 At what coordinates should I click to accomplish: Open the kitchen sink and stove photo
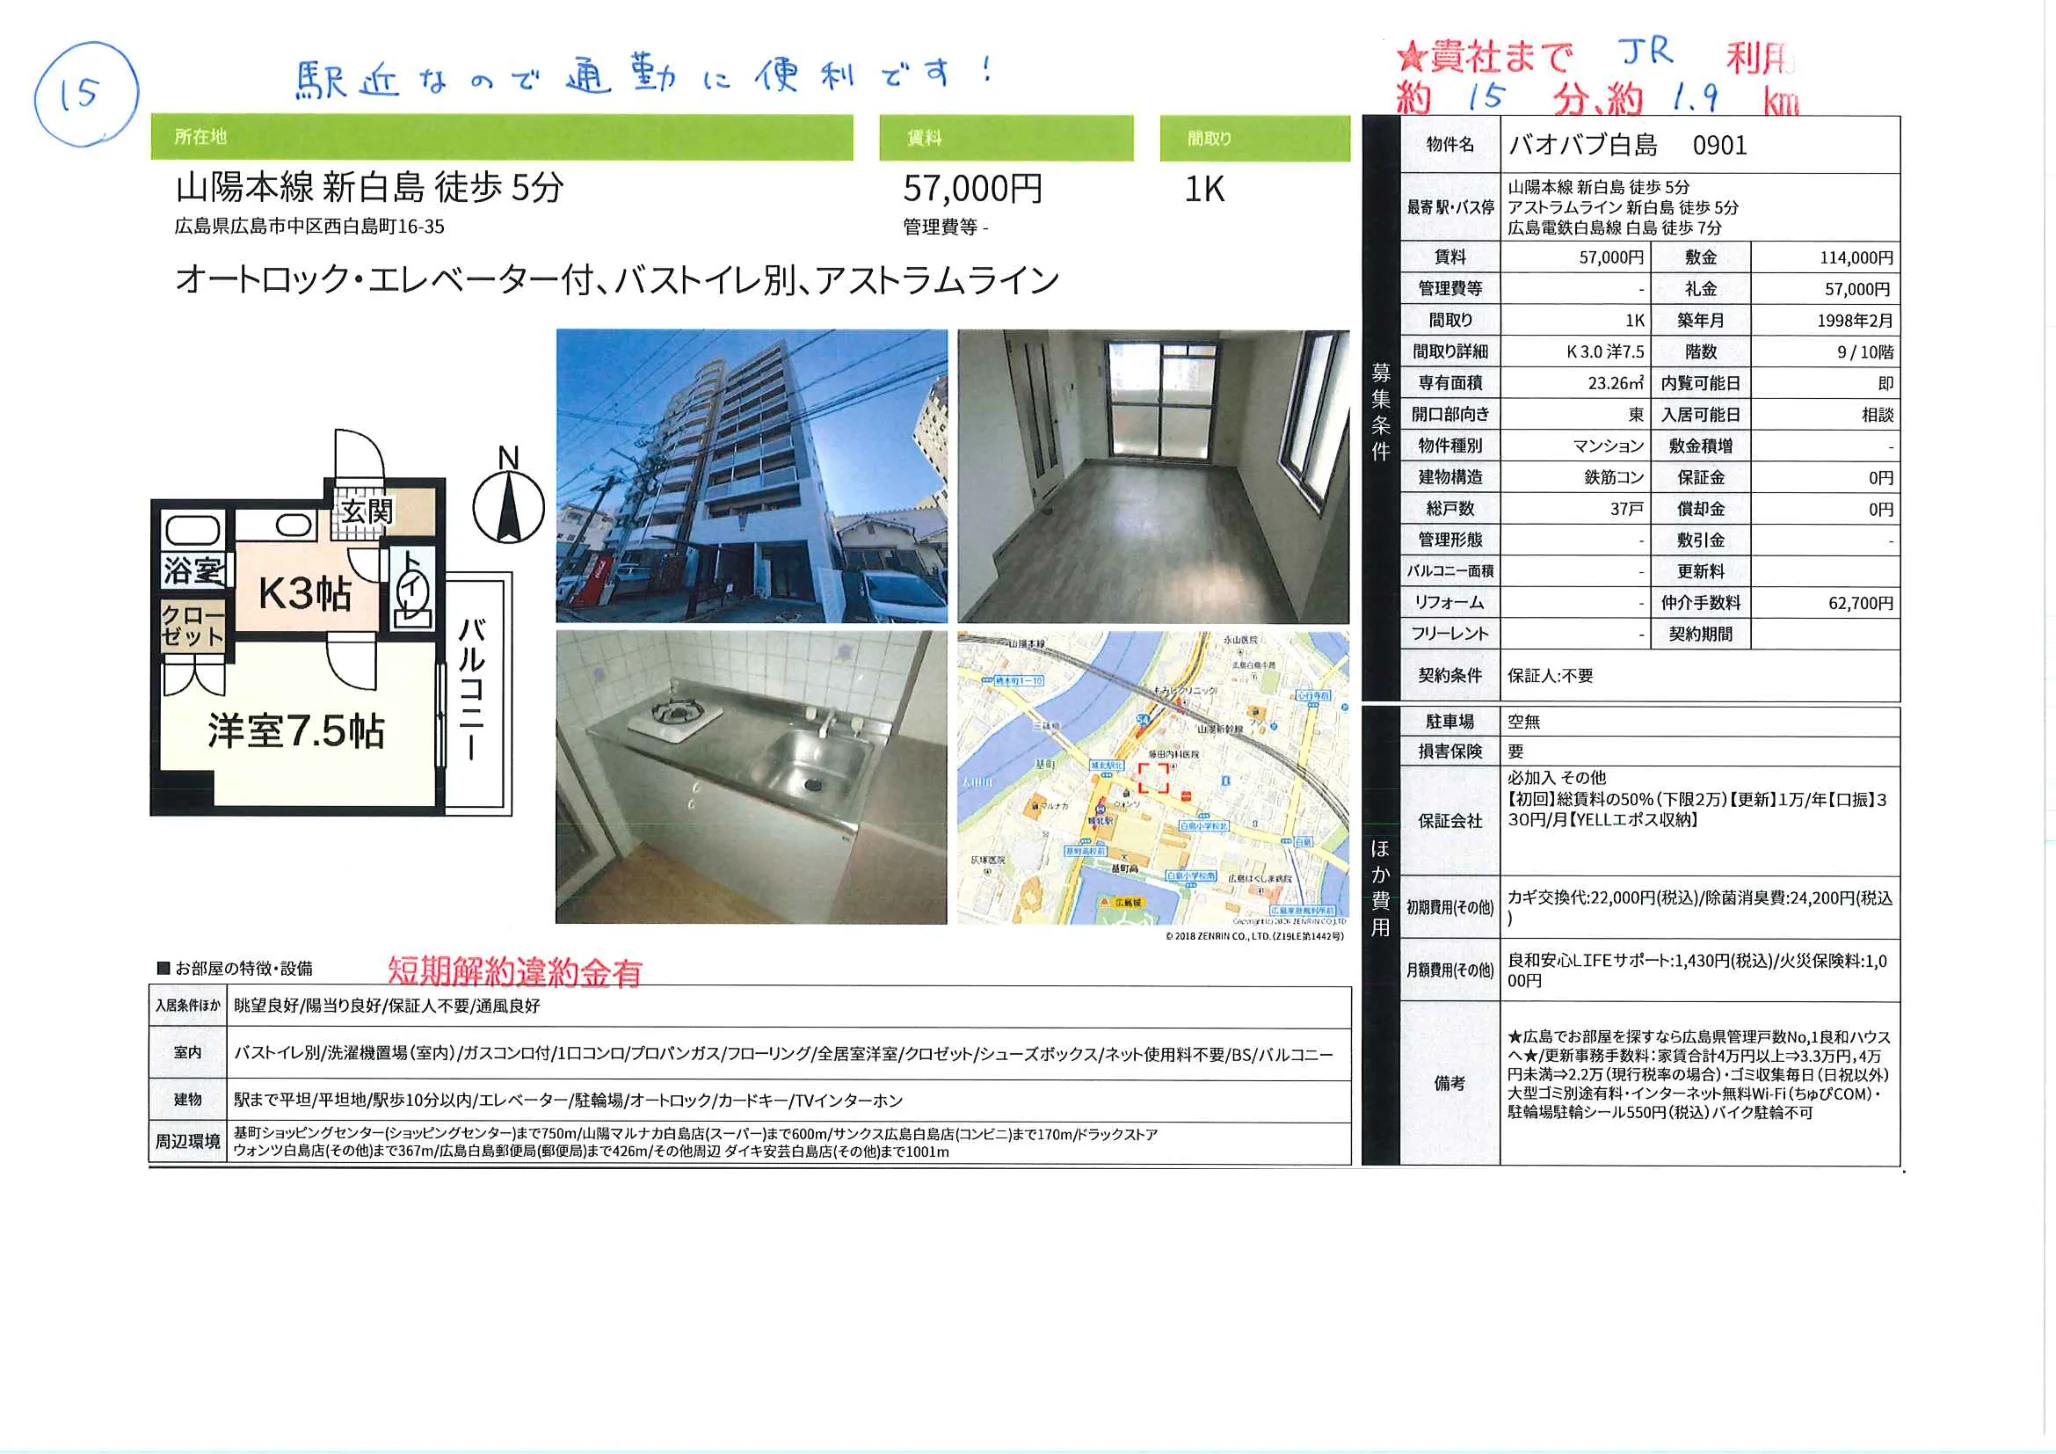[x=751, y=777]
